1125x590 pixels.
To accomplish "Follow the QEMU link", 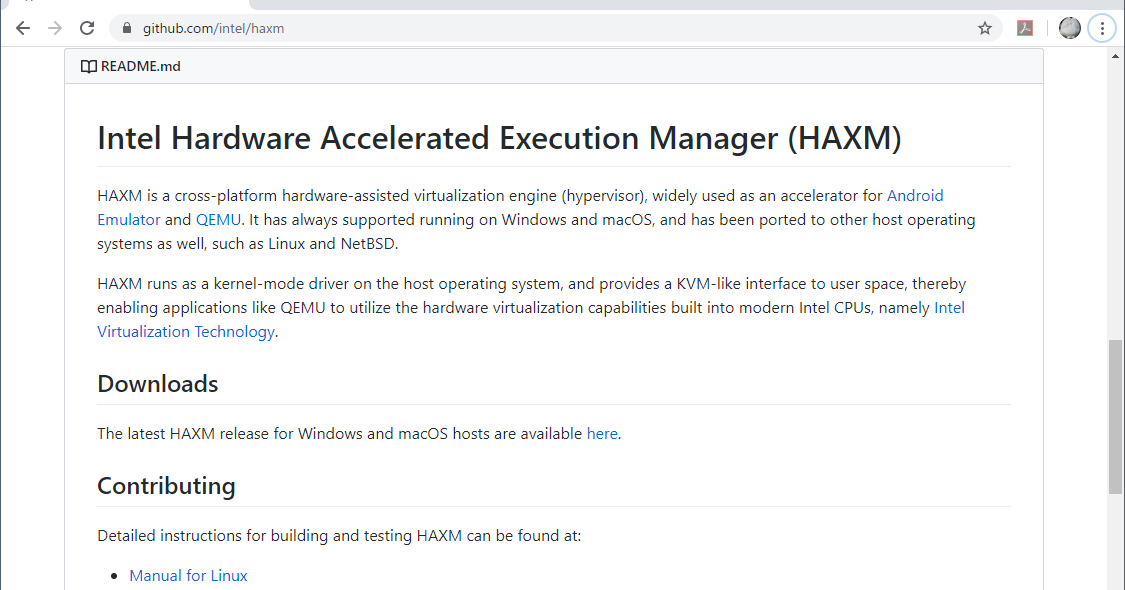I will point(218,219).
